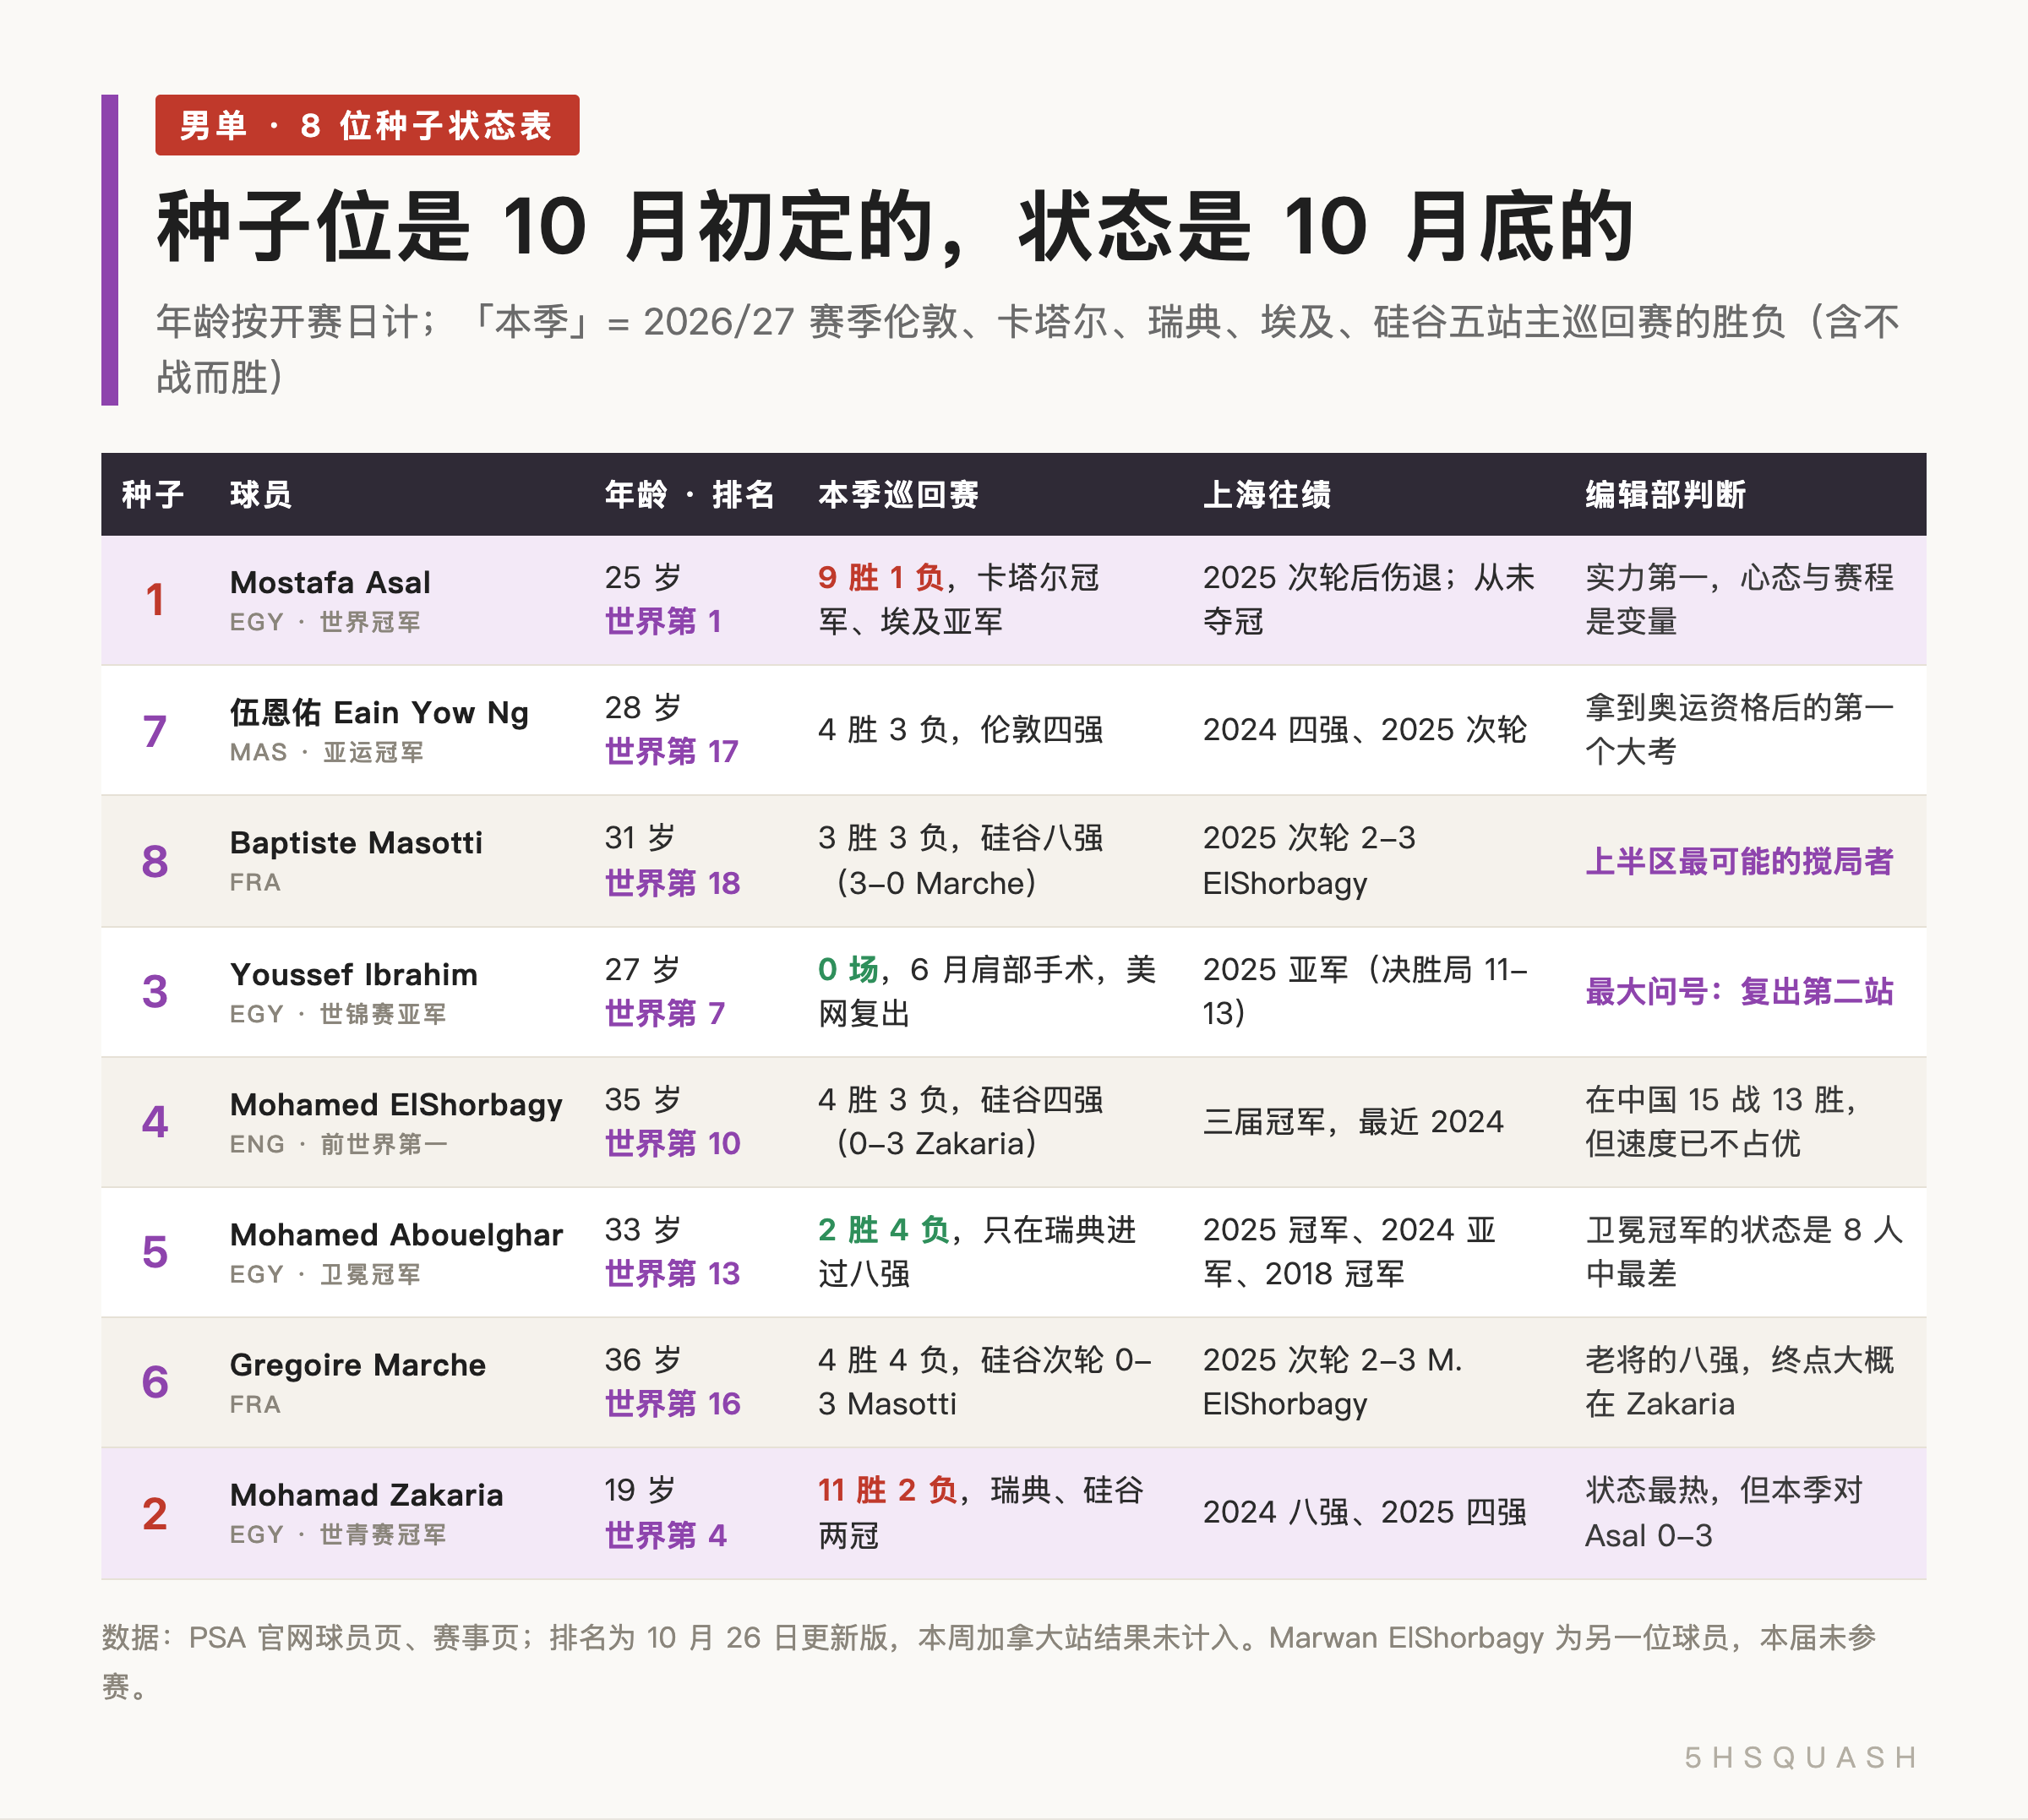Image resolution: width=2028 pixels, height=1820 pixels.
Task: Click the 5HSQUASH credit text
Action: point(1801,1757)
